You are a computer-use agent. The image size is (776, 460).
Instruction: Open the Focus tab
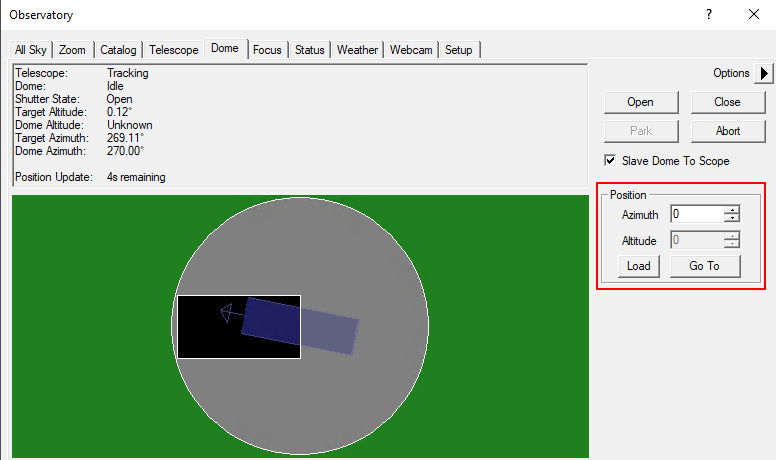267,50
